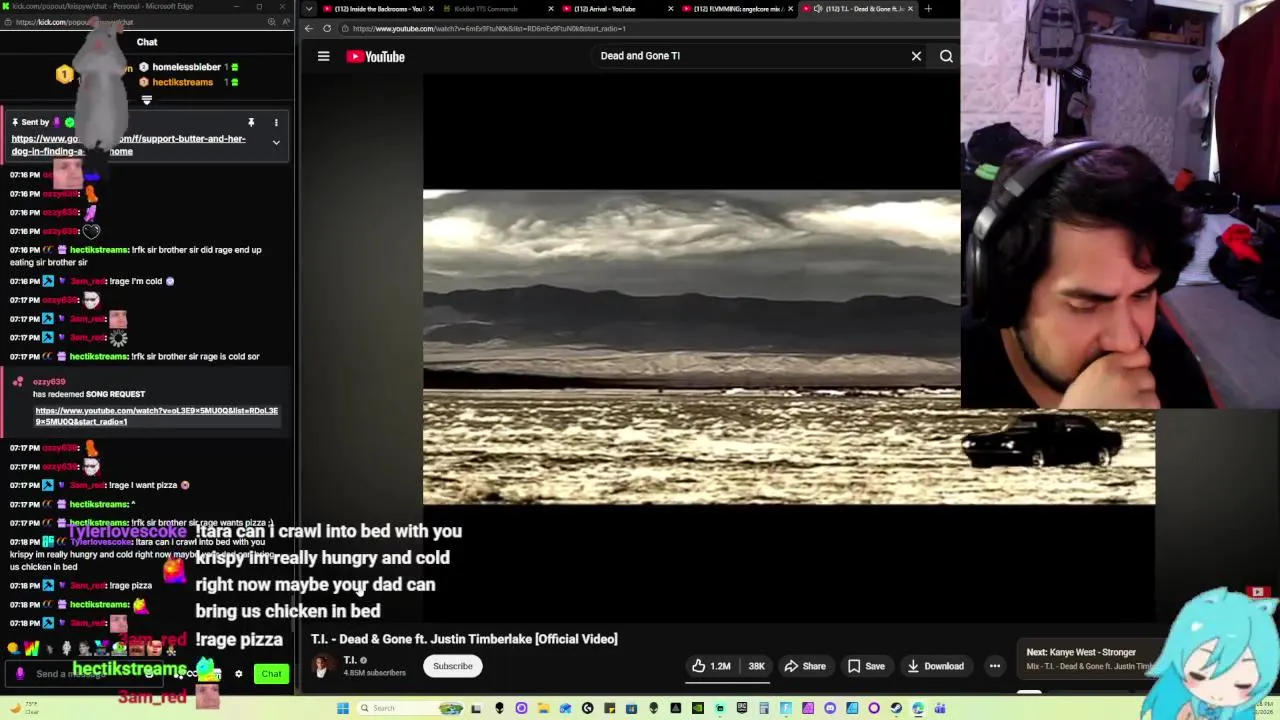Viewport: 1280px width, 720px height.
Task: Open ozzy639's redeemed song request YouTube link
Action: (157, 416)
